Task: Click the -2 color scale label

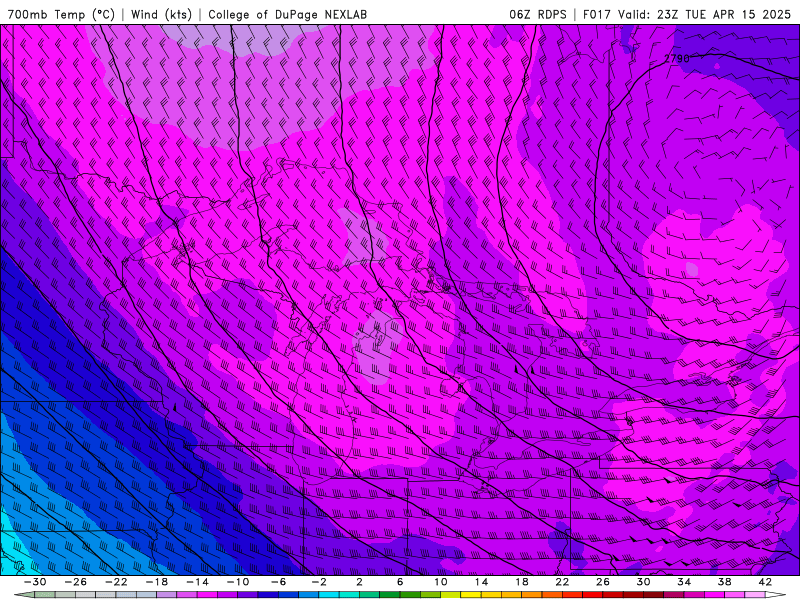Action: click(x=319, y=582)
